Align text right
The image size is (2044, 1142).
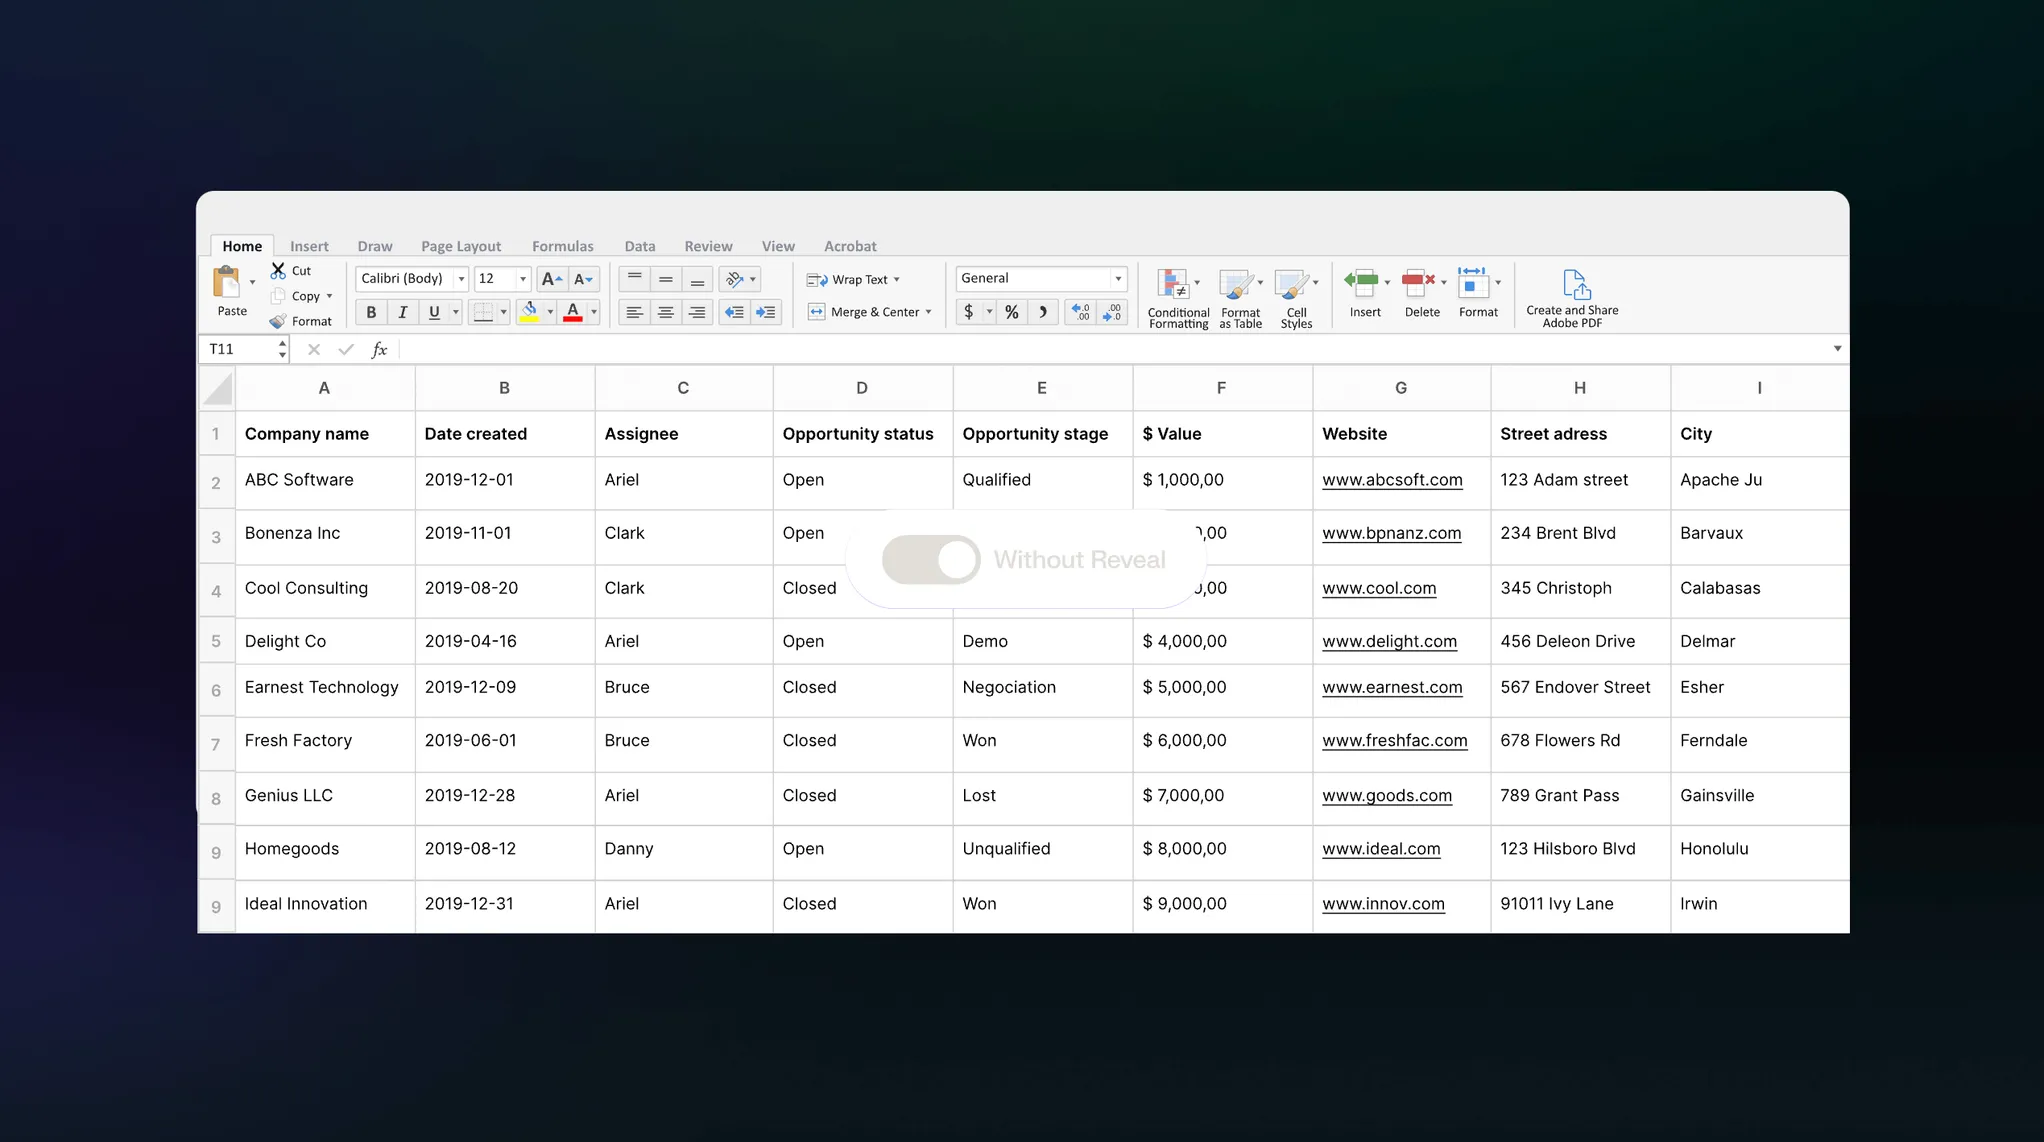[697, 312]
